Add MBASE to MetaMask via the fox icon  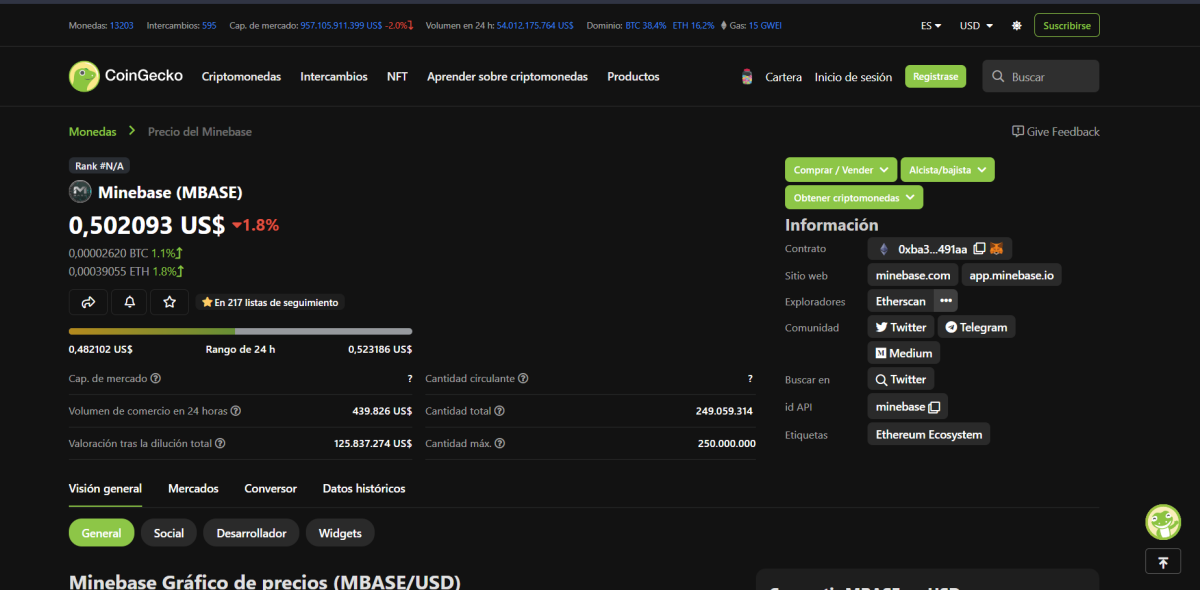pyautogui.click(x=999, y=248)
